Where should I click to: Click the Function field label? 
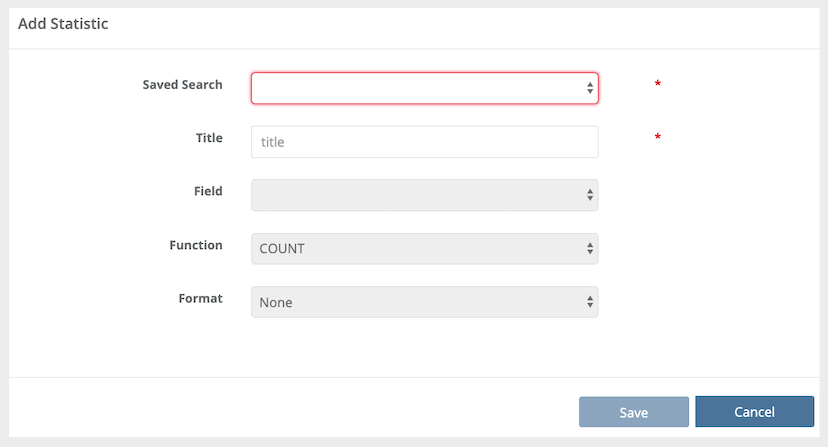point(196,245)
